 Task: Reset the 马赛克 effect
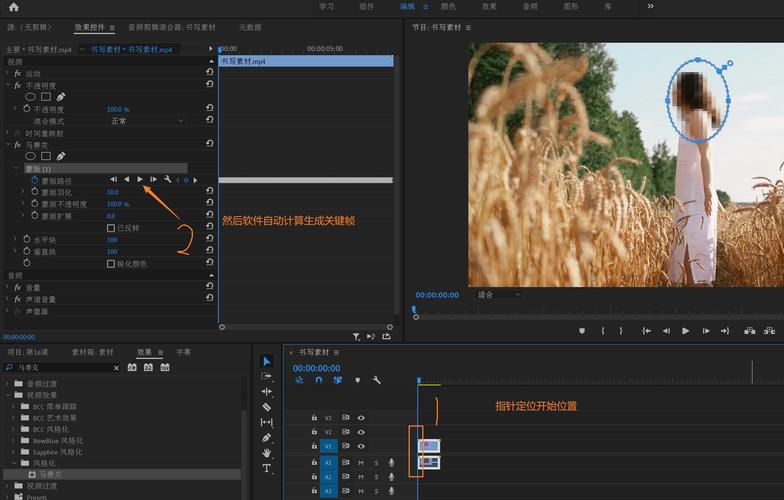[210, 144]
